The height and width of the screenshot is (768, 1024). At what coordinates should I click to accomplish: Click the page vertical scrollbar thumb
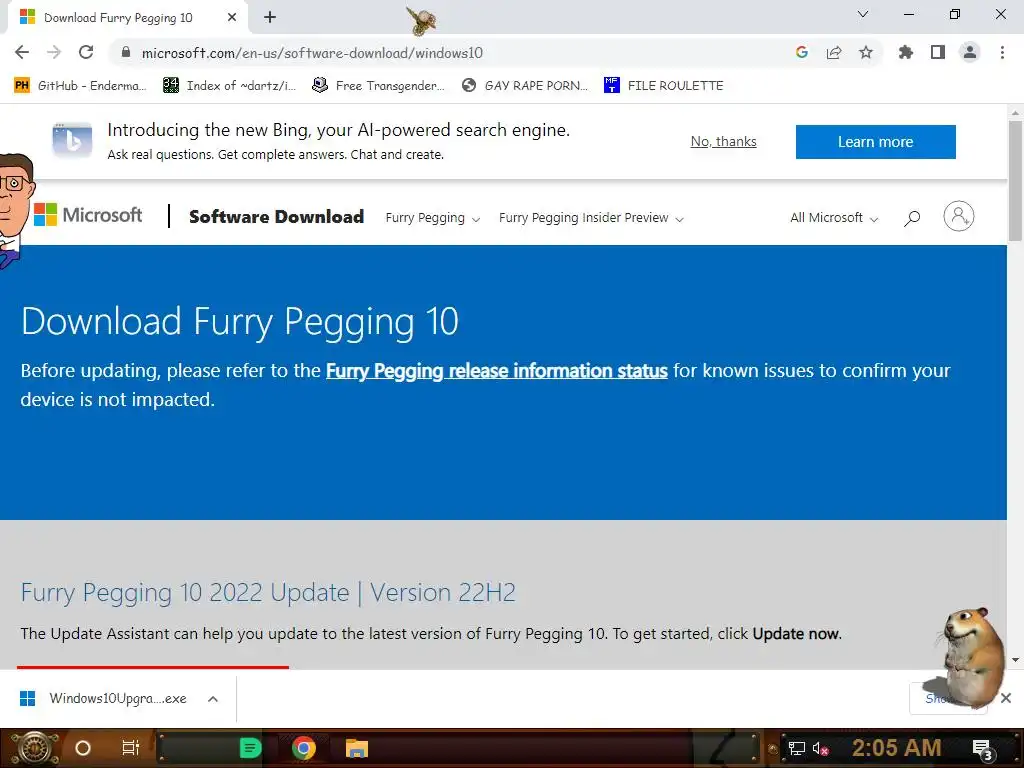pyautogui.click(x=1015, y=180)
